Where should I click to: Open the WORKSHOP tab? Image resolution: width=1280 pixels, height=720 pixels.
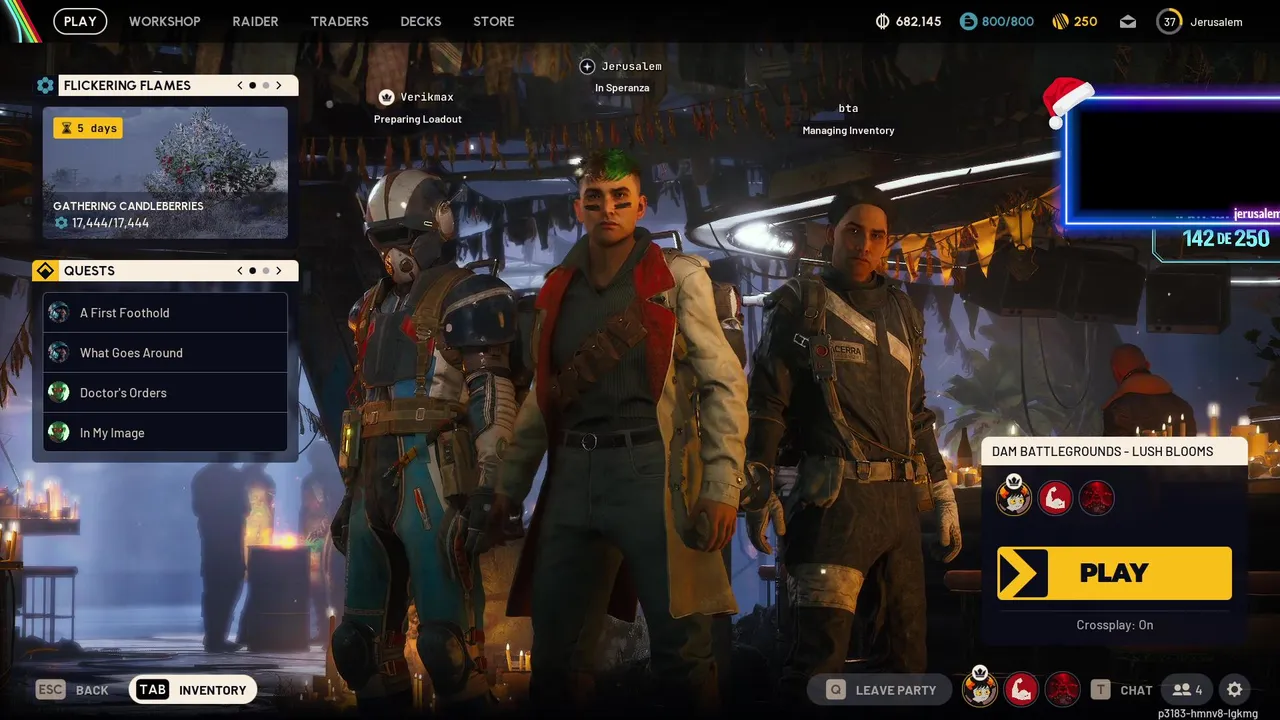pyautogui.click(x=164, y=21)
